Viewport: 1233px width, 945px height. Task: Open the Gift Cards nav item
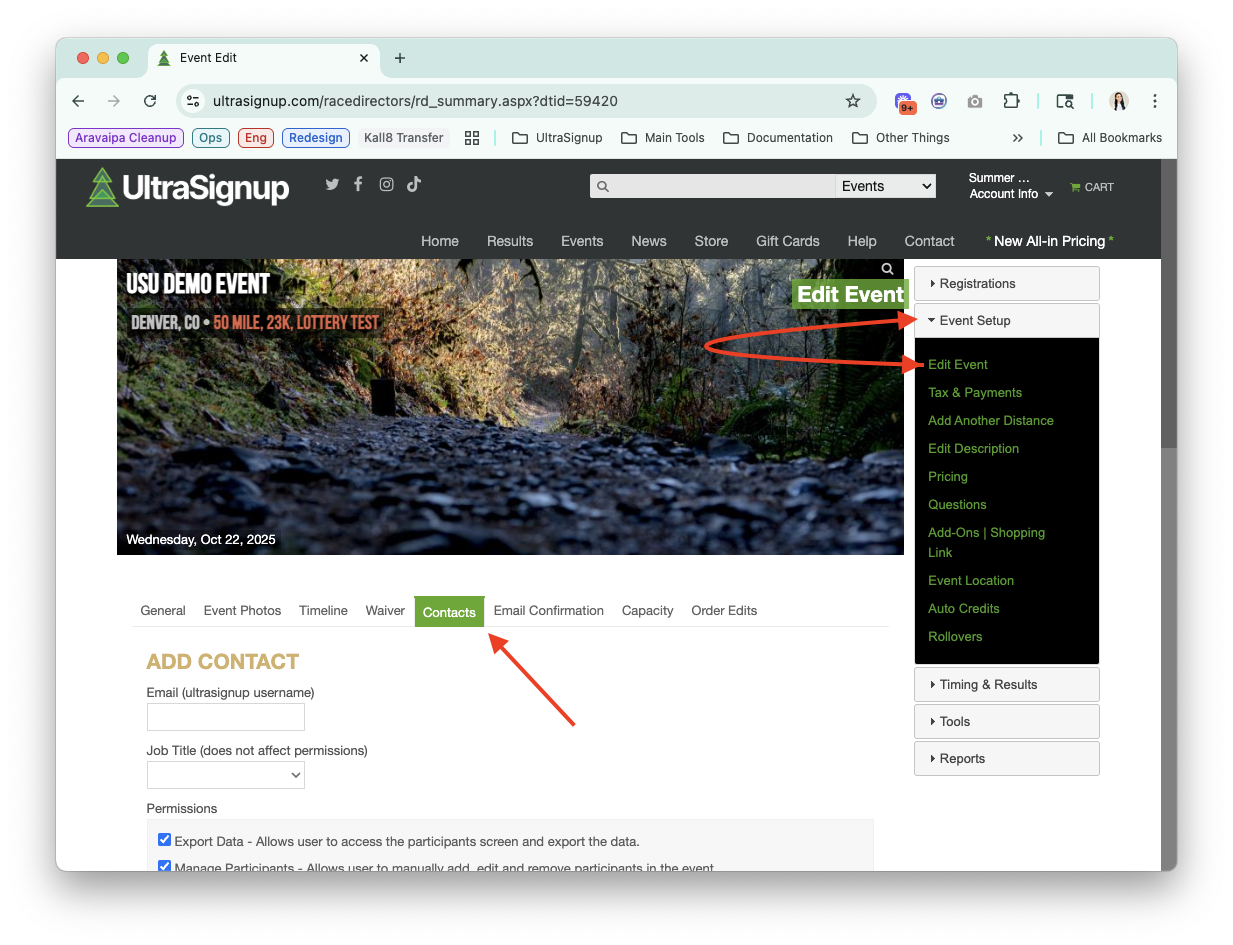click(788, 241)
